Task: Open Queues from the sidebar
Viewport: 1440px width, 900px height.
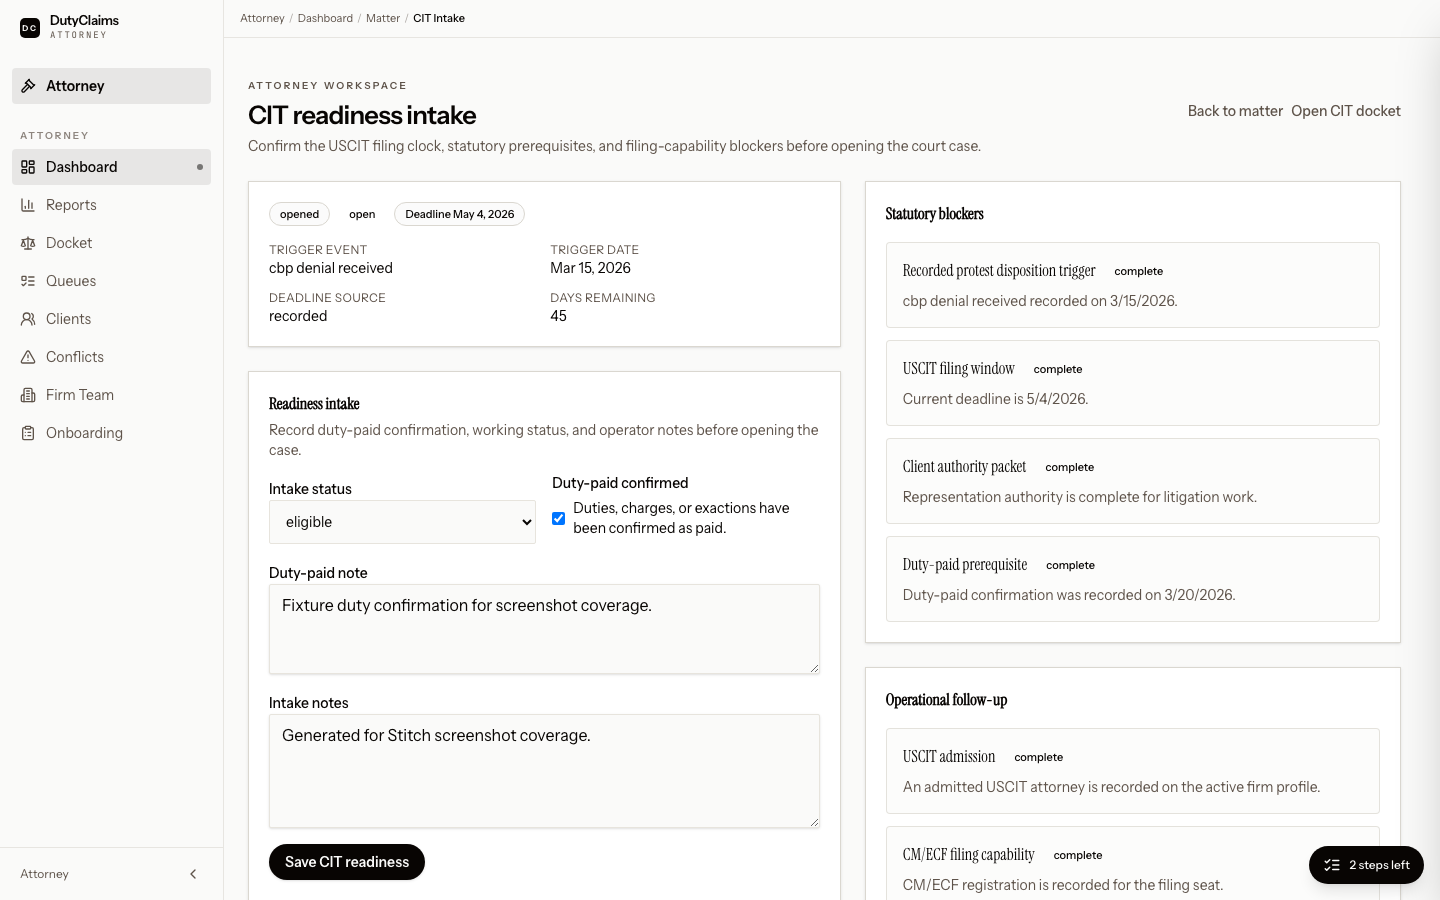Action: (x=111, y=281)
